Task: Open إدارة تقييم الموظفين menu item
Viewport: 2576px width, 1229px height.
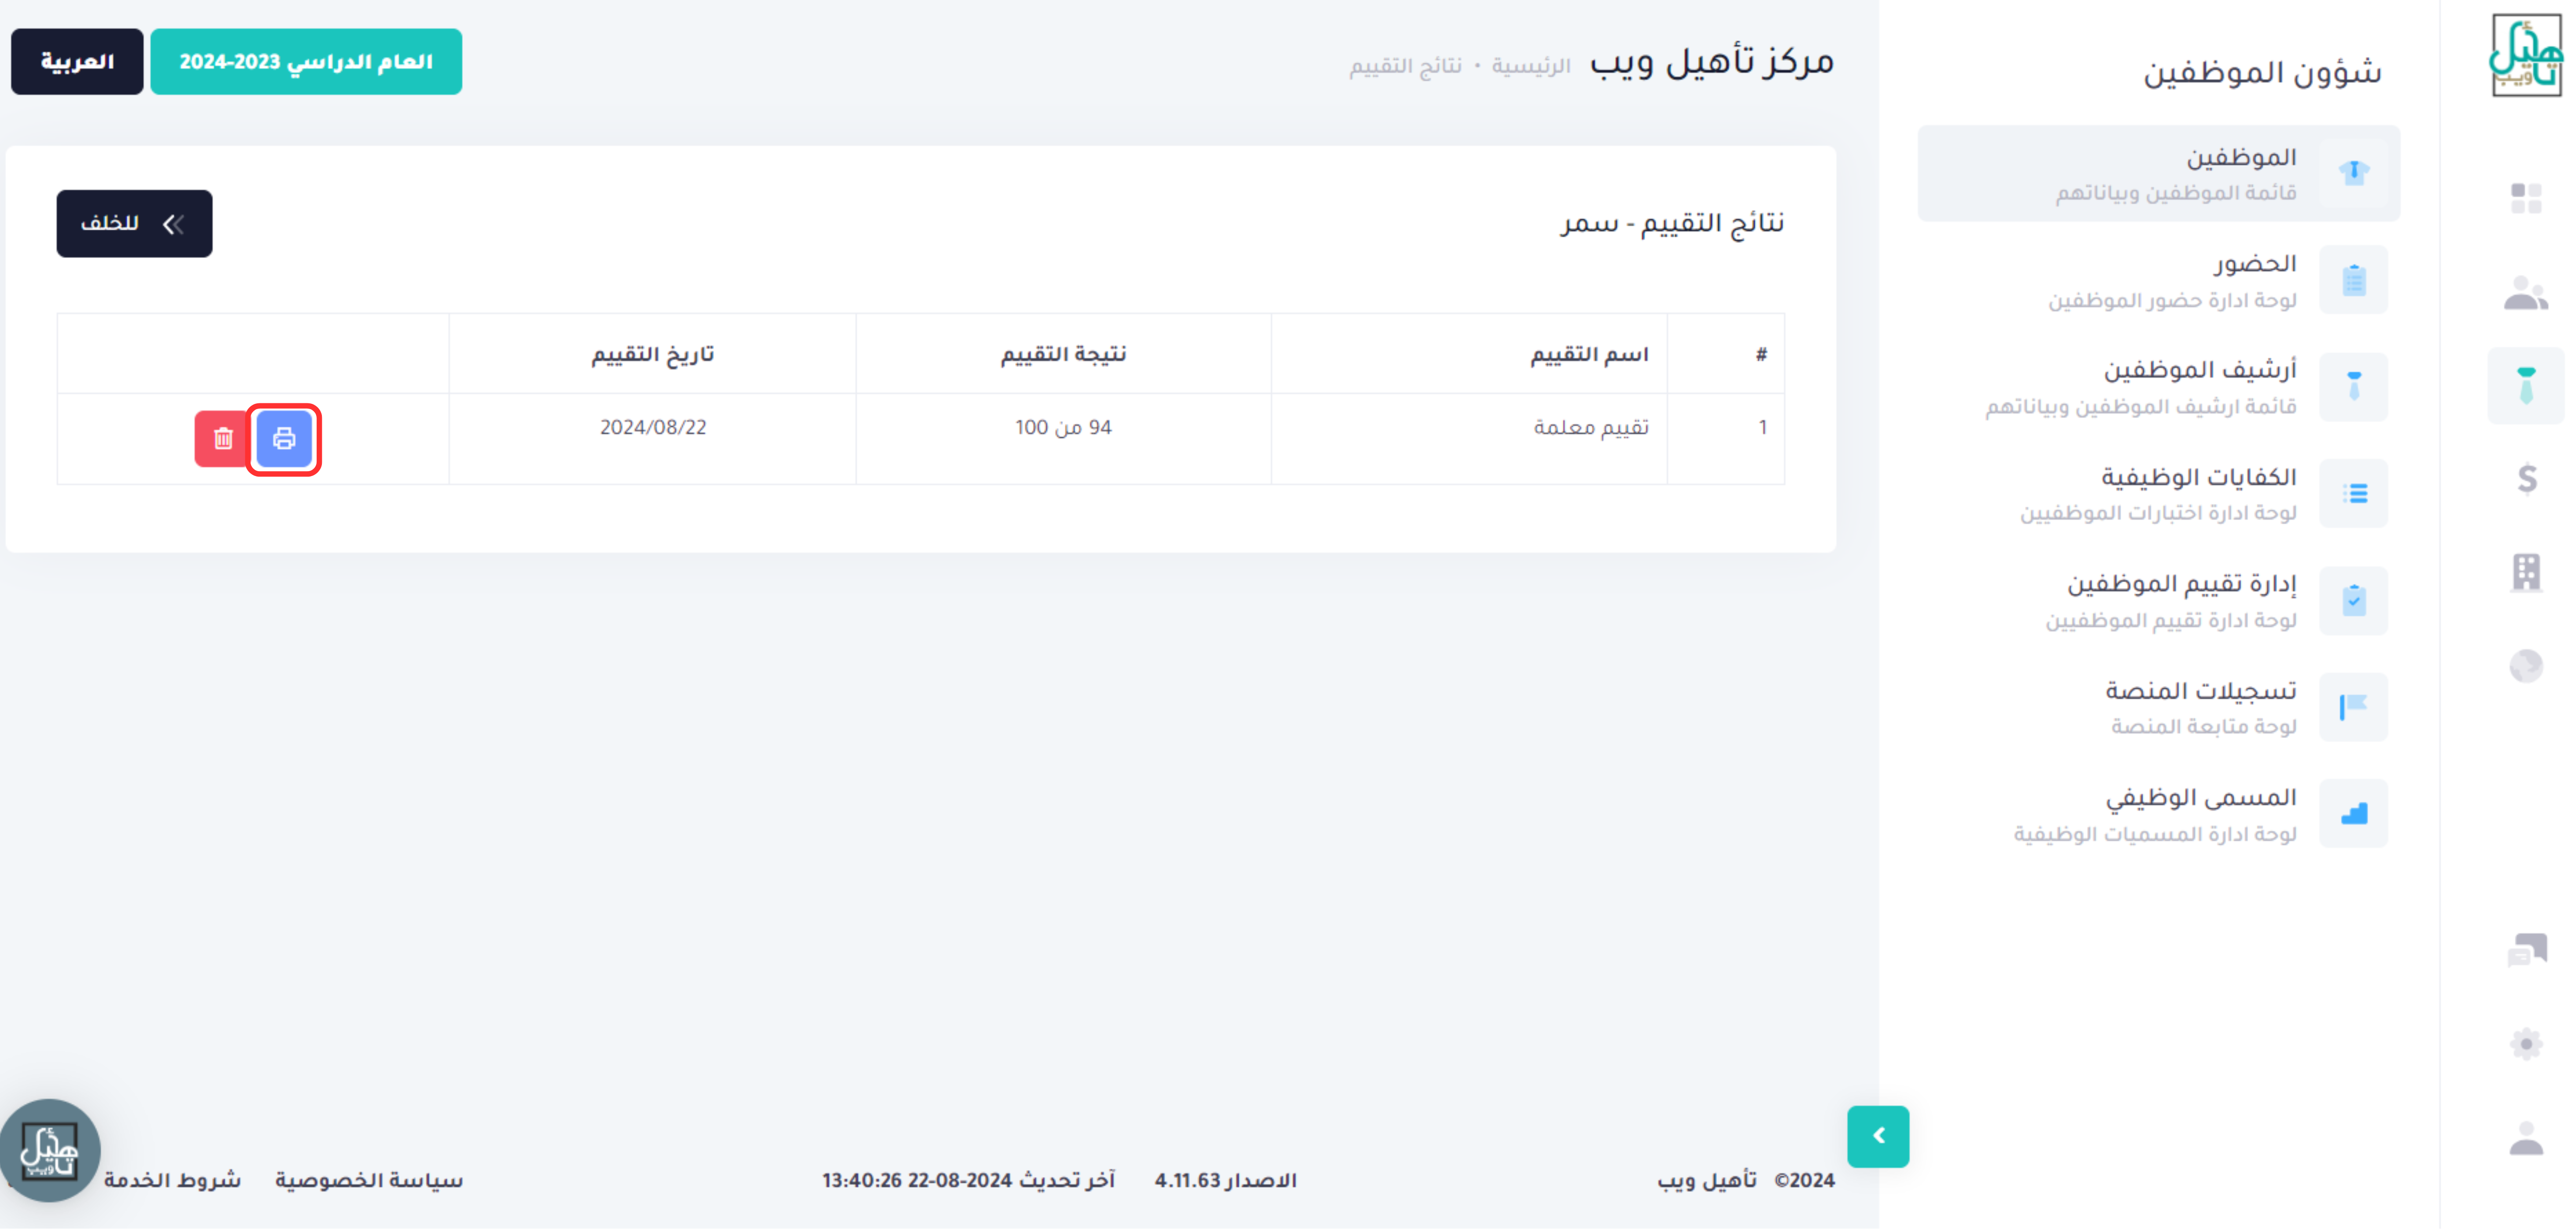Action: (x=2159, y=601)
